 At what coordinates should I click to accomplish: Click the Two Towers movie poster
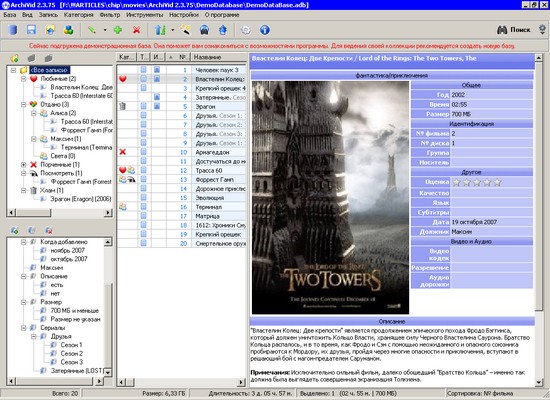pos(330,198)
